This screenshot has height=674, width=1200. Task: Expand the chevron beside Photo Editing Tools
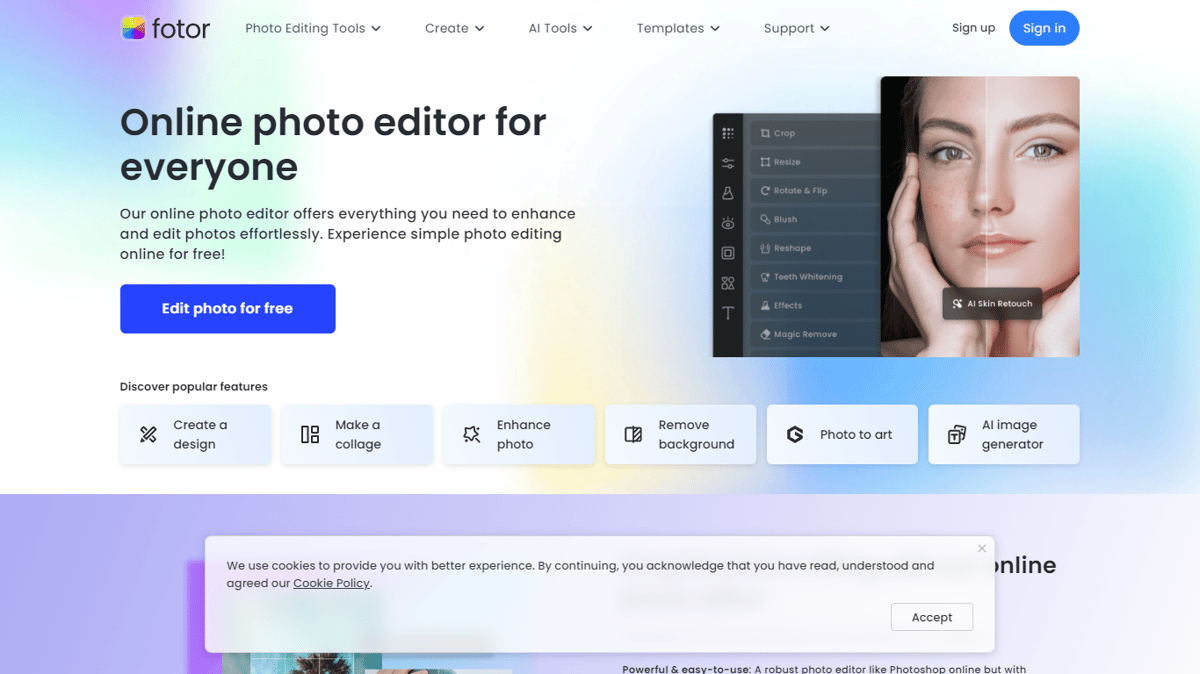coord(376,29)
